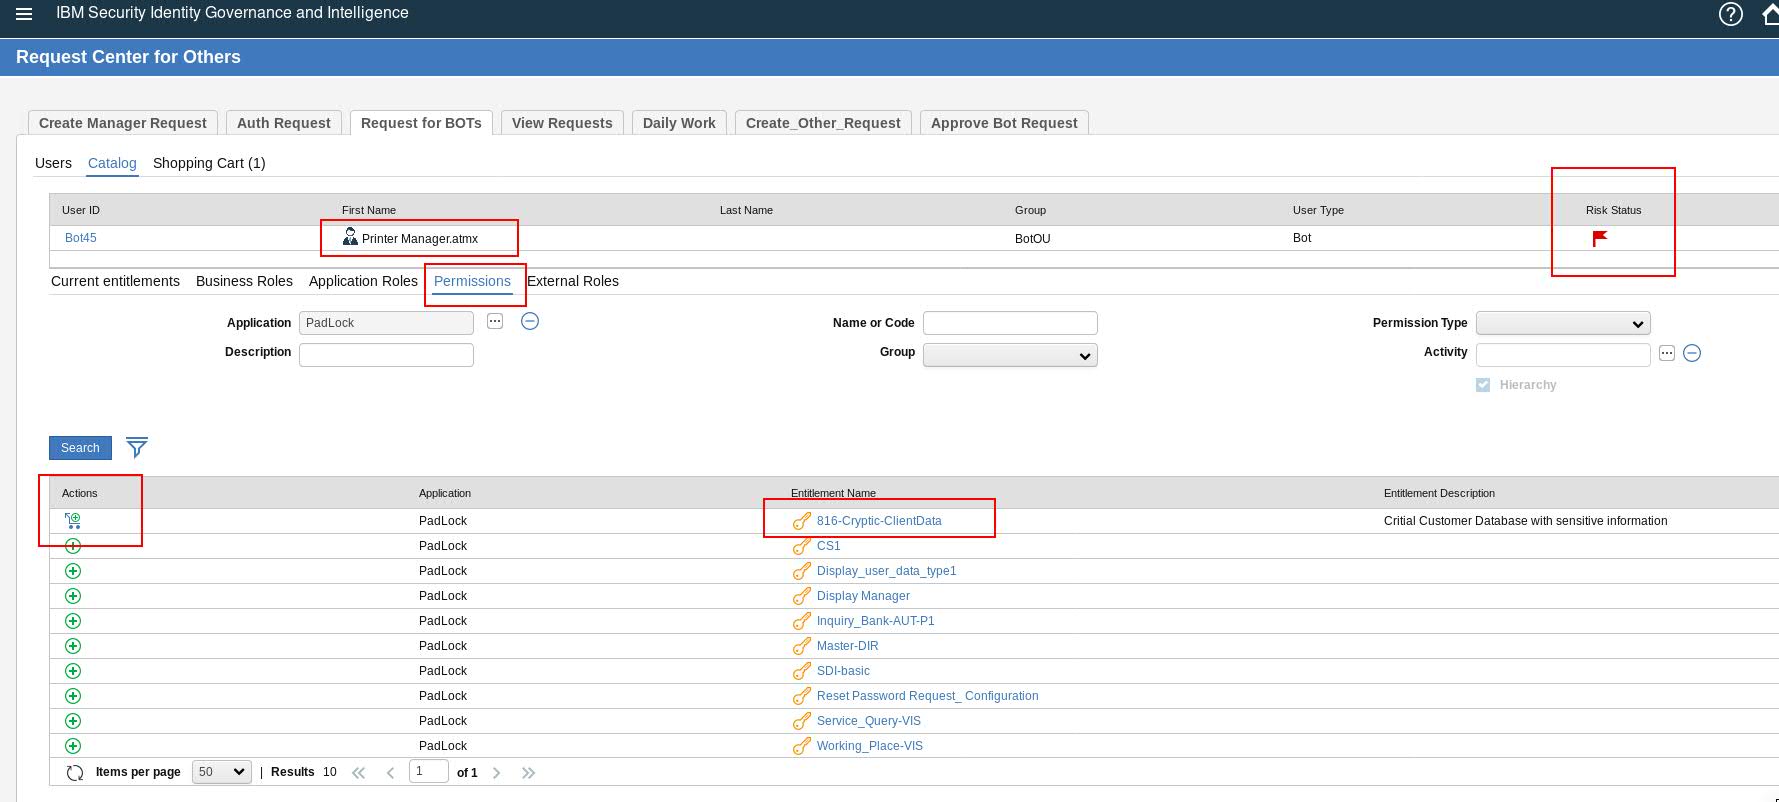This screenshot has width=1779, height=802.
Task: Click the user icon beside Printer Manager.atmx
Action: (350, 237)
